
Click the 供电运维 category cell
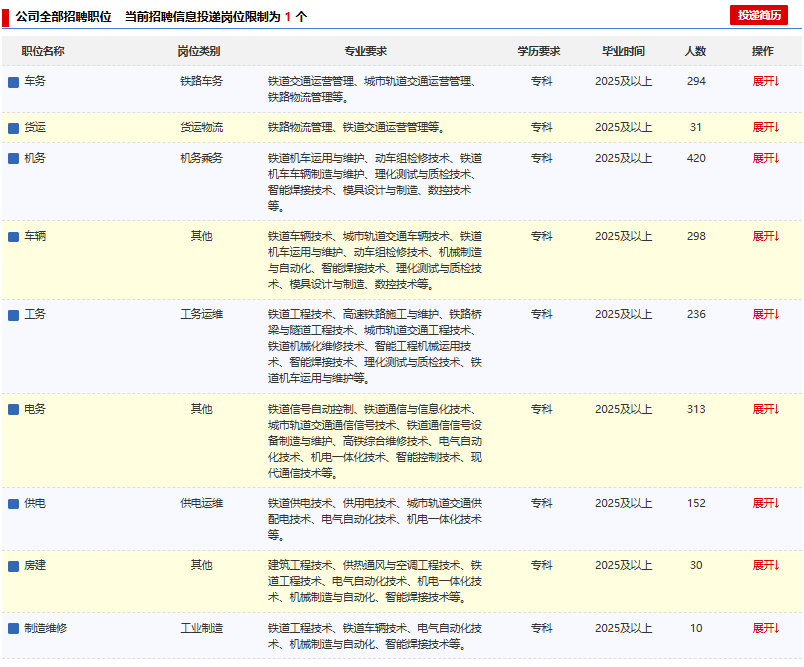[201, 503]
